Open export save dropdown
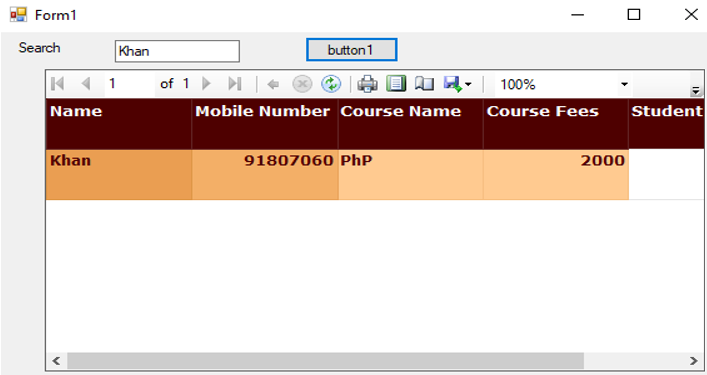 tap(457, 84)
